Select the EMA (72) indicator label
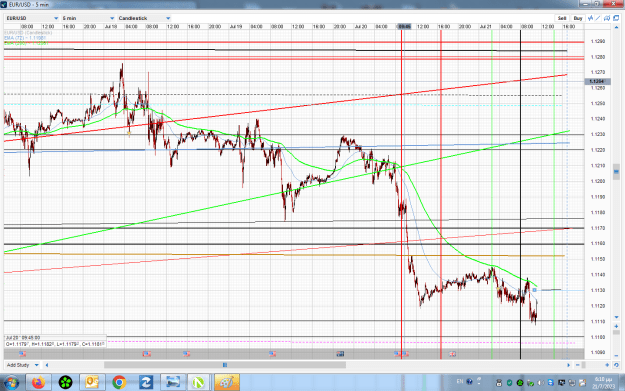The width and height of the screenshot is (625, 391). coord(25,38)
